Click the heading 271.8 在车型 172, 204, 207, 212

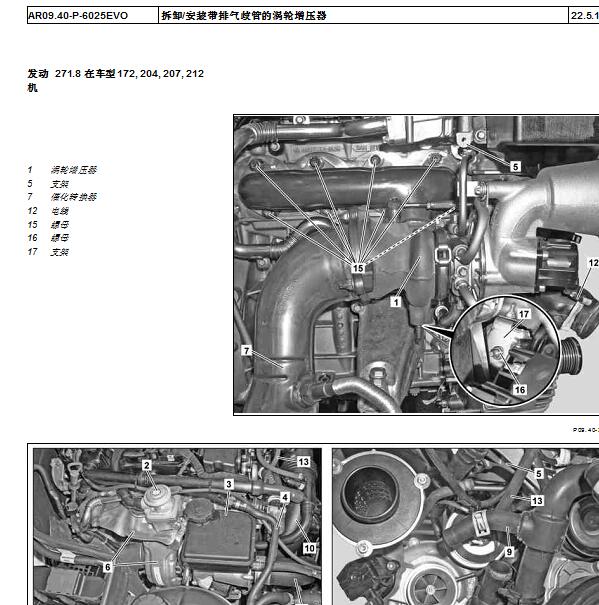[129, 74]
